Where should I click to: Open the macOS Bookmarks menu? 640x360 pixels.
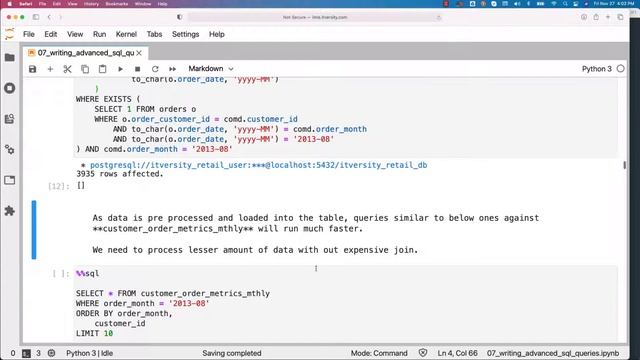click(117, 4)
